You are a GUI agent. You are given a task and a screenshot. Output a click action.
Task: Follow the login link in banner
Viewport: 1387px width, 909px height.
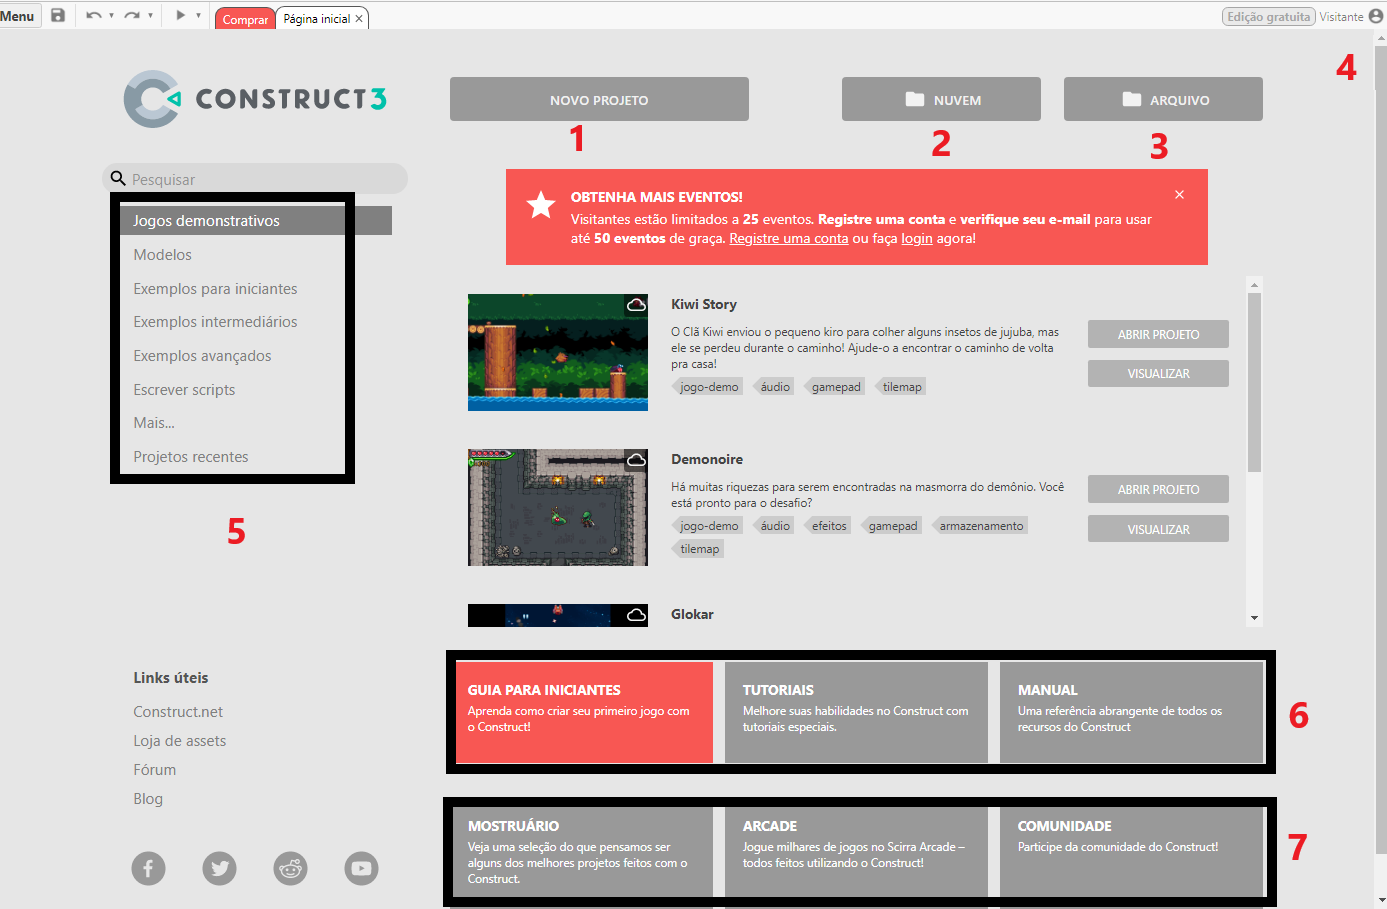pos(916,238)
